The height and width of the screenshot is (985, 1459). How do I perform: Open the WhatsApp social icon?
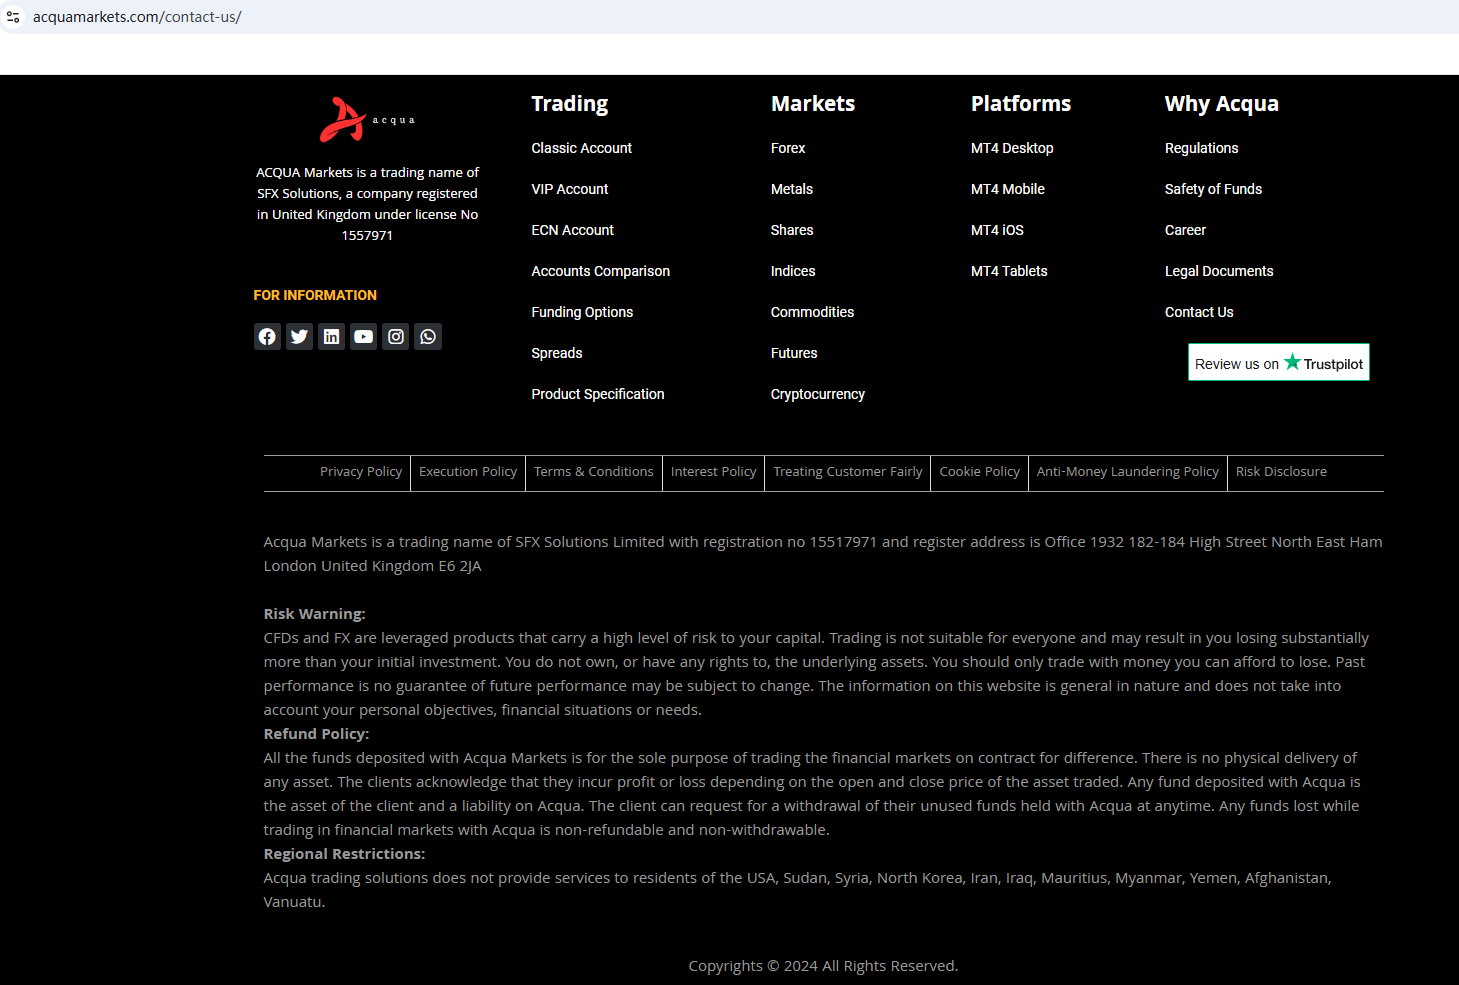pyautogui.click(x=428, y=337)
